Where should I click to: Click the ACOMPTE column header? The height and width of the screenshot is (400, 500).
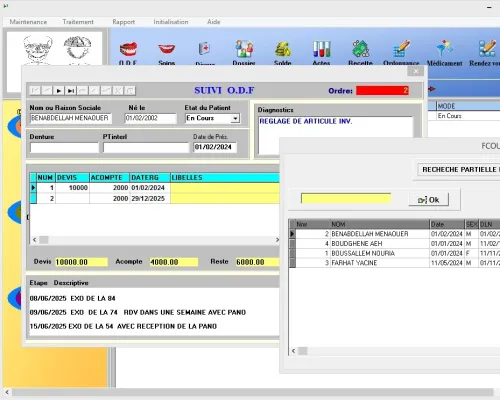point(109,178)
